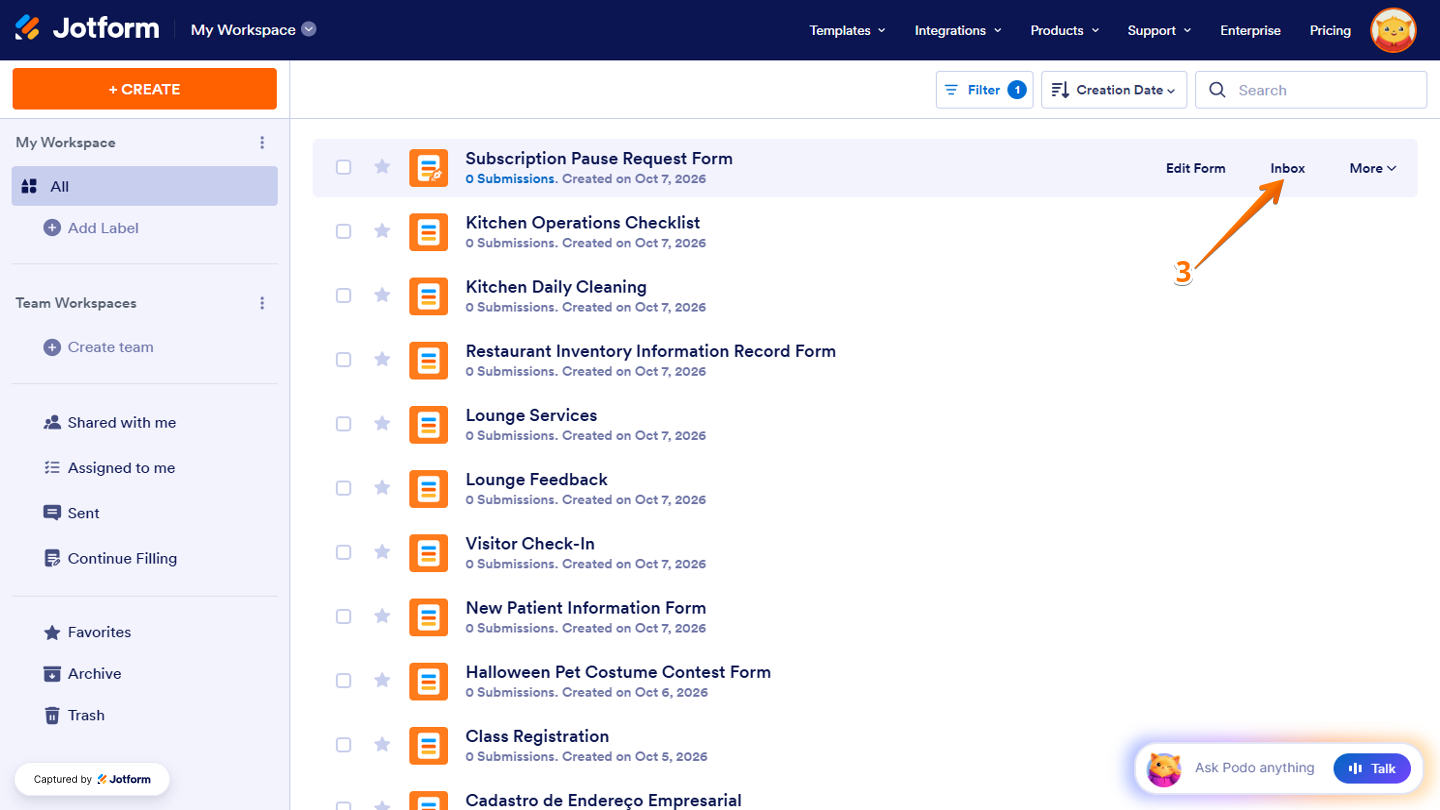Open the Class Registration form title
This screenshot has height=810, width=1440.
pos(537,736)
